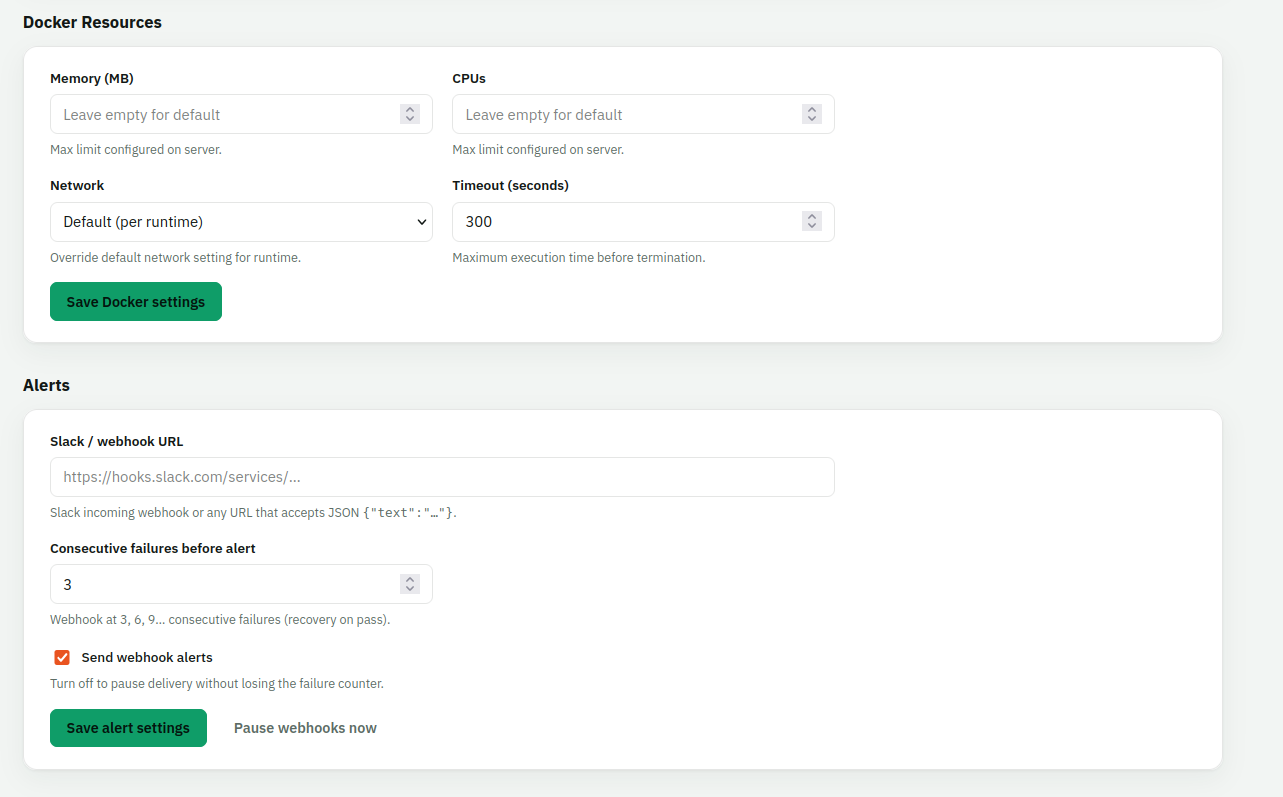The height and width of the screenshot is (797, 1283).
Task: Click the "Network" label
Action: pos(77,185)
